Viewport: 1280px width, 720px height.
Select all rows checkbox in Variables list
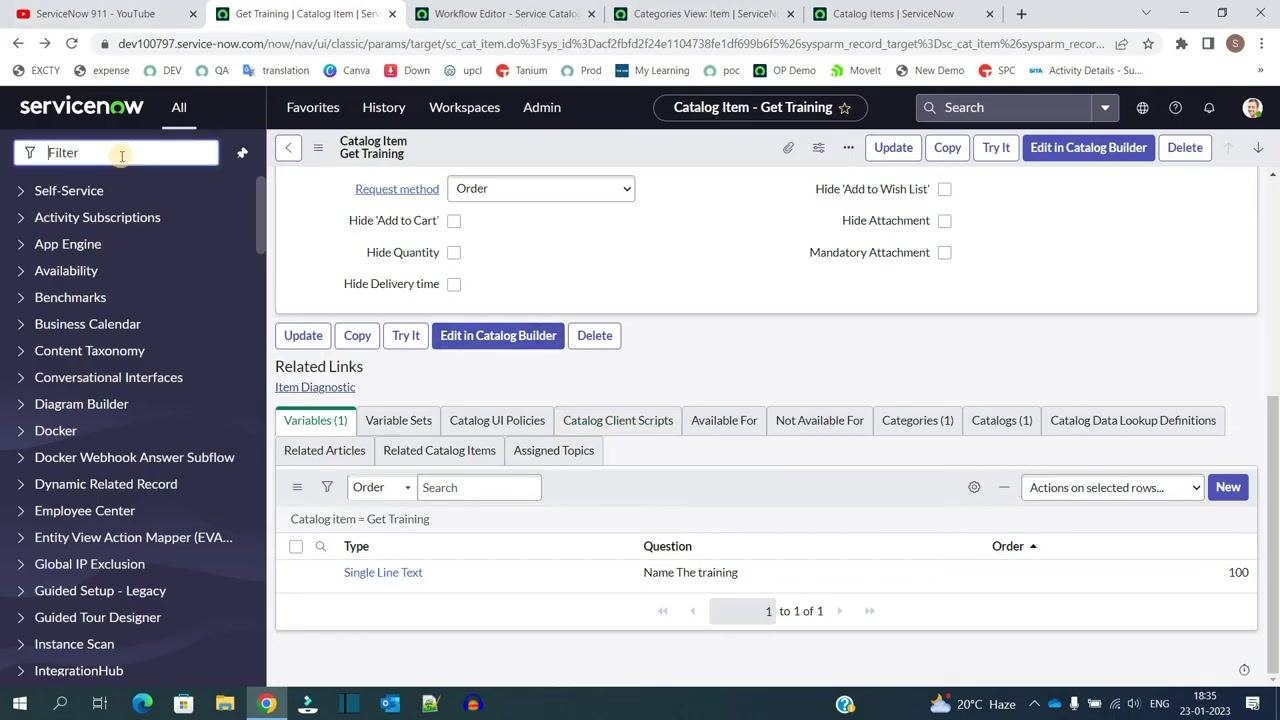pos(296,546)
